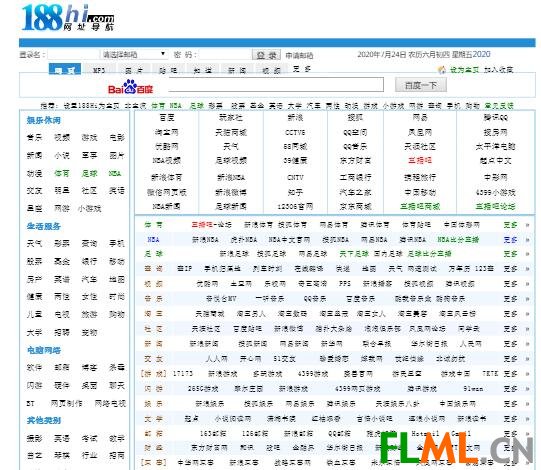541x470 pixels.
Task: Click 更多 next to search tabs
Action: (302, 69)
